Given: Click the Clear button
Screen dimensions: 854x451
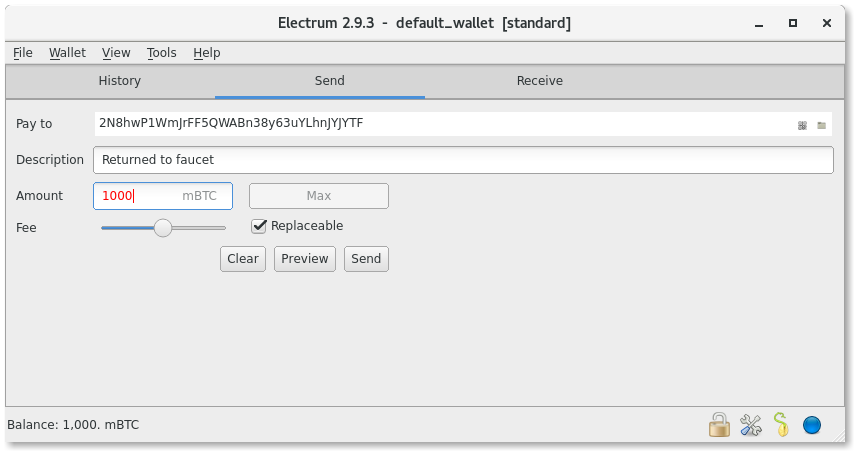Looking at the screenshot, I should tap(243, 259).
